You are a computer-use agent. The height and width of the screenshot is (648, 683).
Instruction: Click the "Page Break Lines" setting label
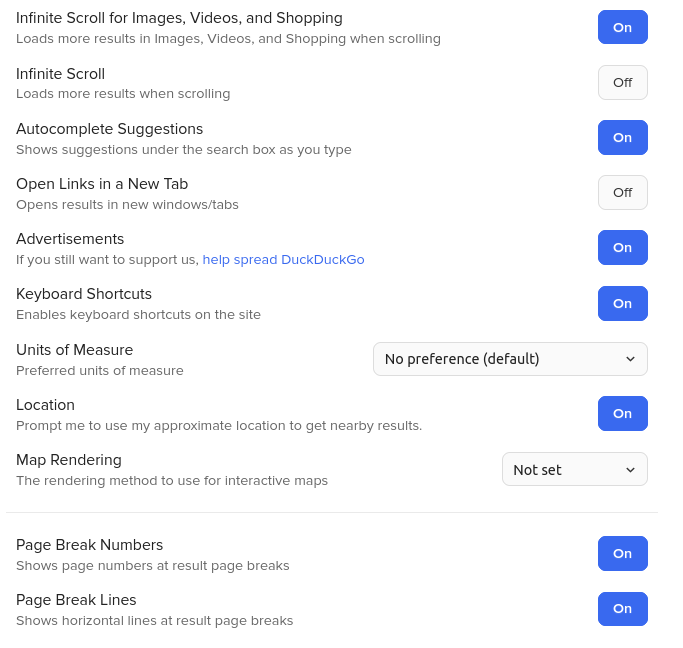pyautogui.click(x=76, y=600)
